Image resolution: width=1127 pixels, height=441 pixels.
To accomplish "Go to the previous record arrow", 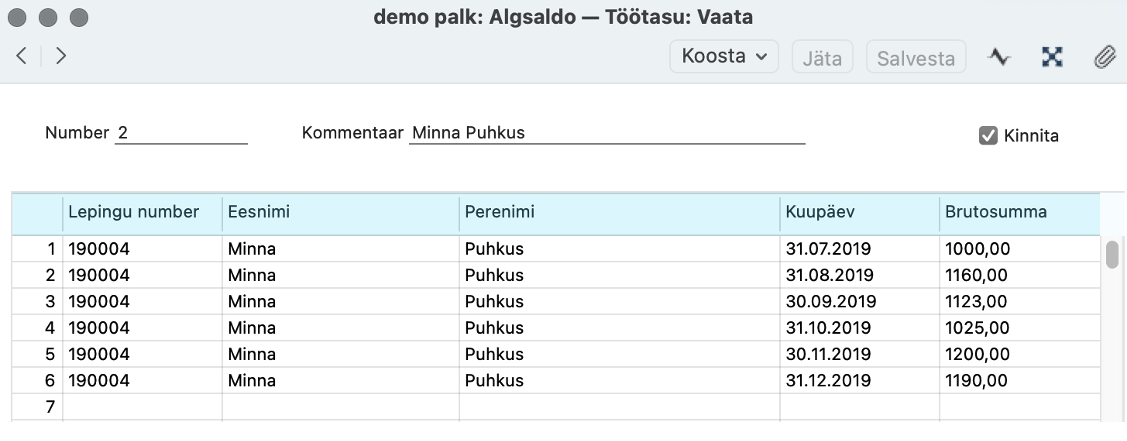I will 22,56.
